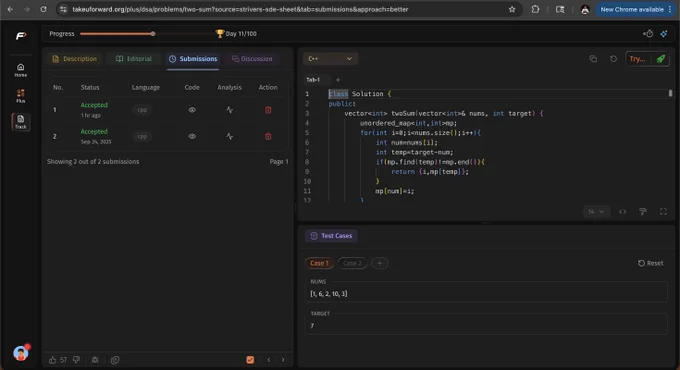Click the code format brackets icon
Viewport: 680px width, 370px height.
tap(622, 212)
